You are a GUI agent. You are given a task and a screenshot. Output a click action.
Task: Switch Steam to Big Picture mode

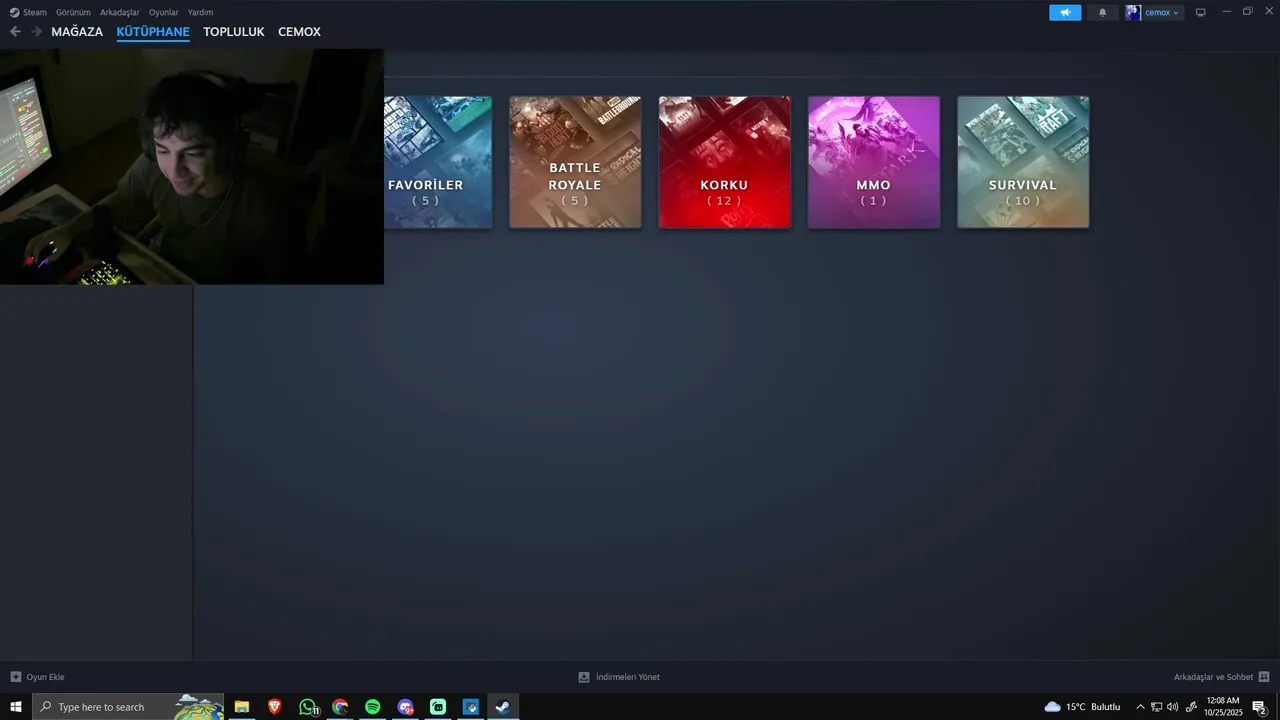click(1201, 12)
